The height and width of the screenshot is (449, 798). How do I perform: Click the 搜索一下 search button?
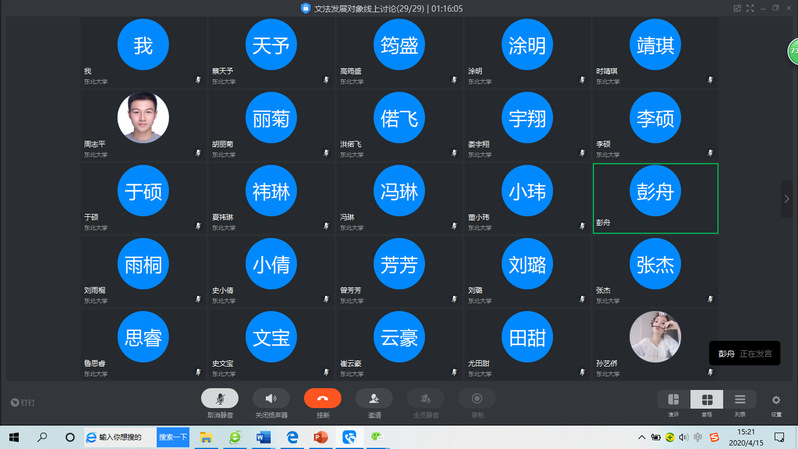point(173,437)
